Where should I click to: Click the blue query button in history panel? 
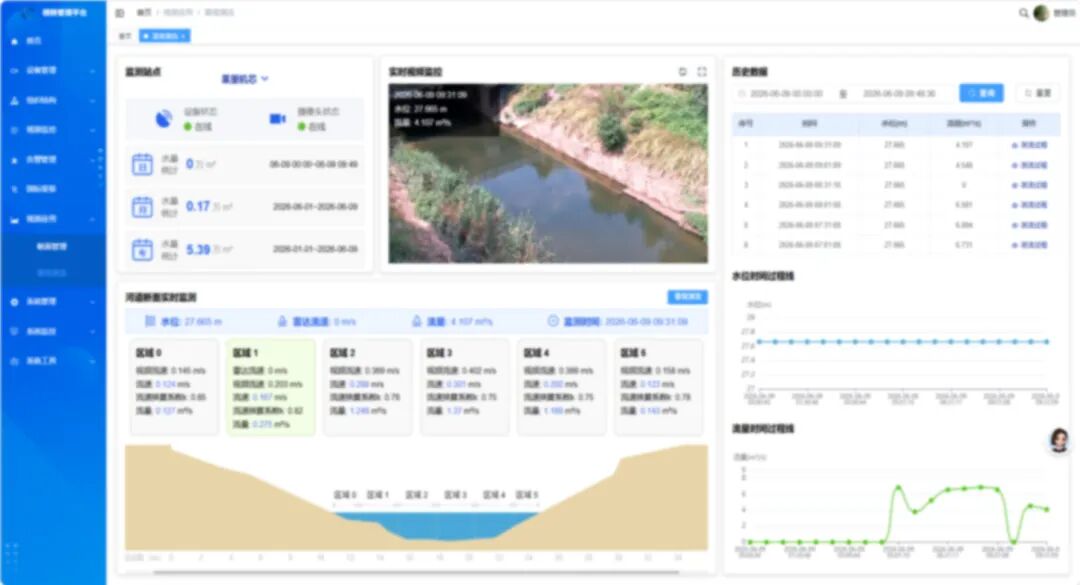click(981, 93)
